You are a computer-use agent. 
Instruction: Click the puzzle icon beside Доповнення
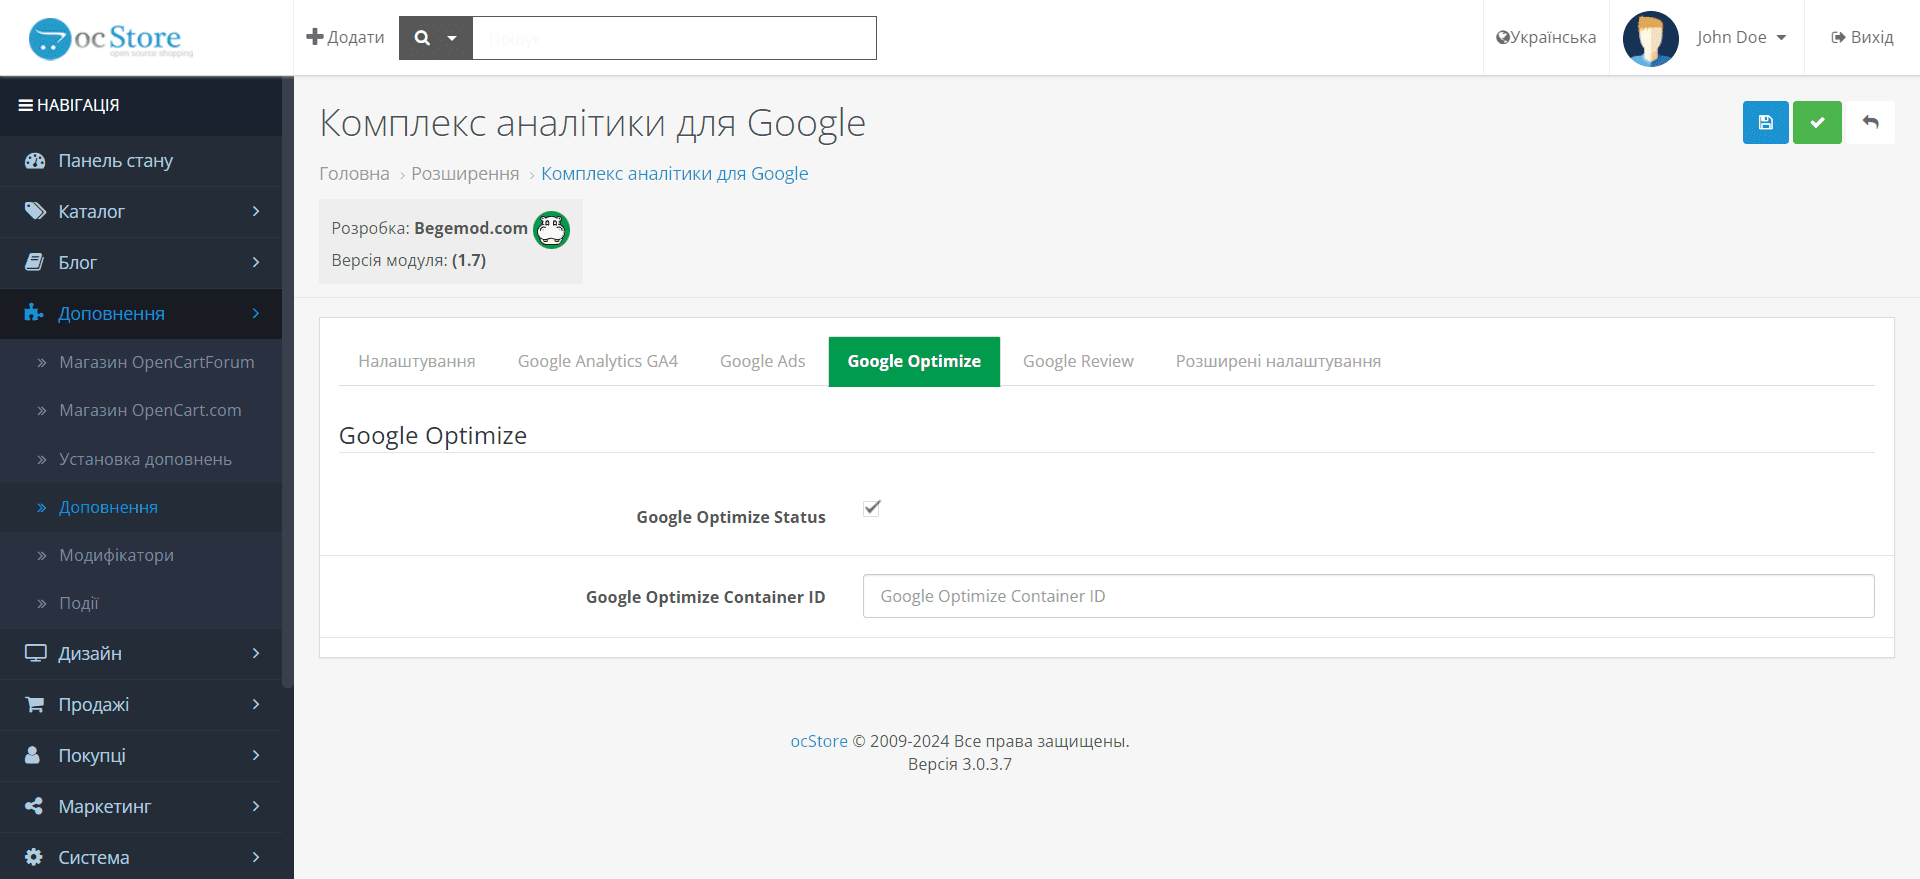pos(34,313)
